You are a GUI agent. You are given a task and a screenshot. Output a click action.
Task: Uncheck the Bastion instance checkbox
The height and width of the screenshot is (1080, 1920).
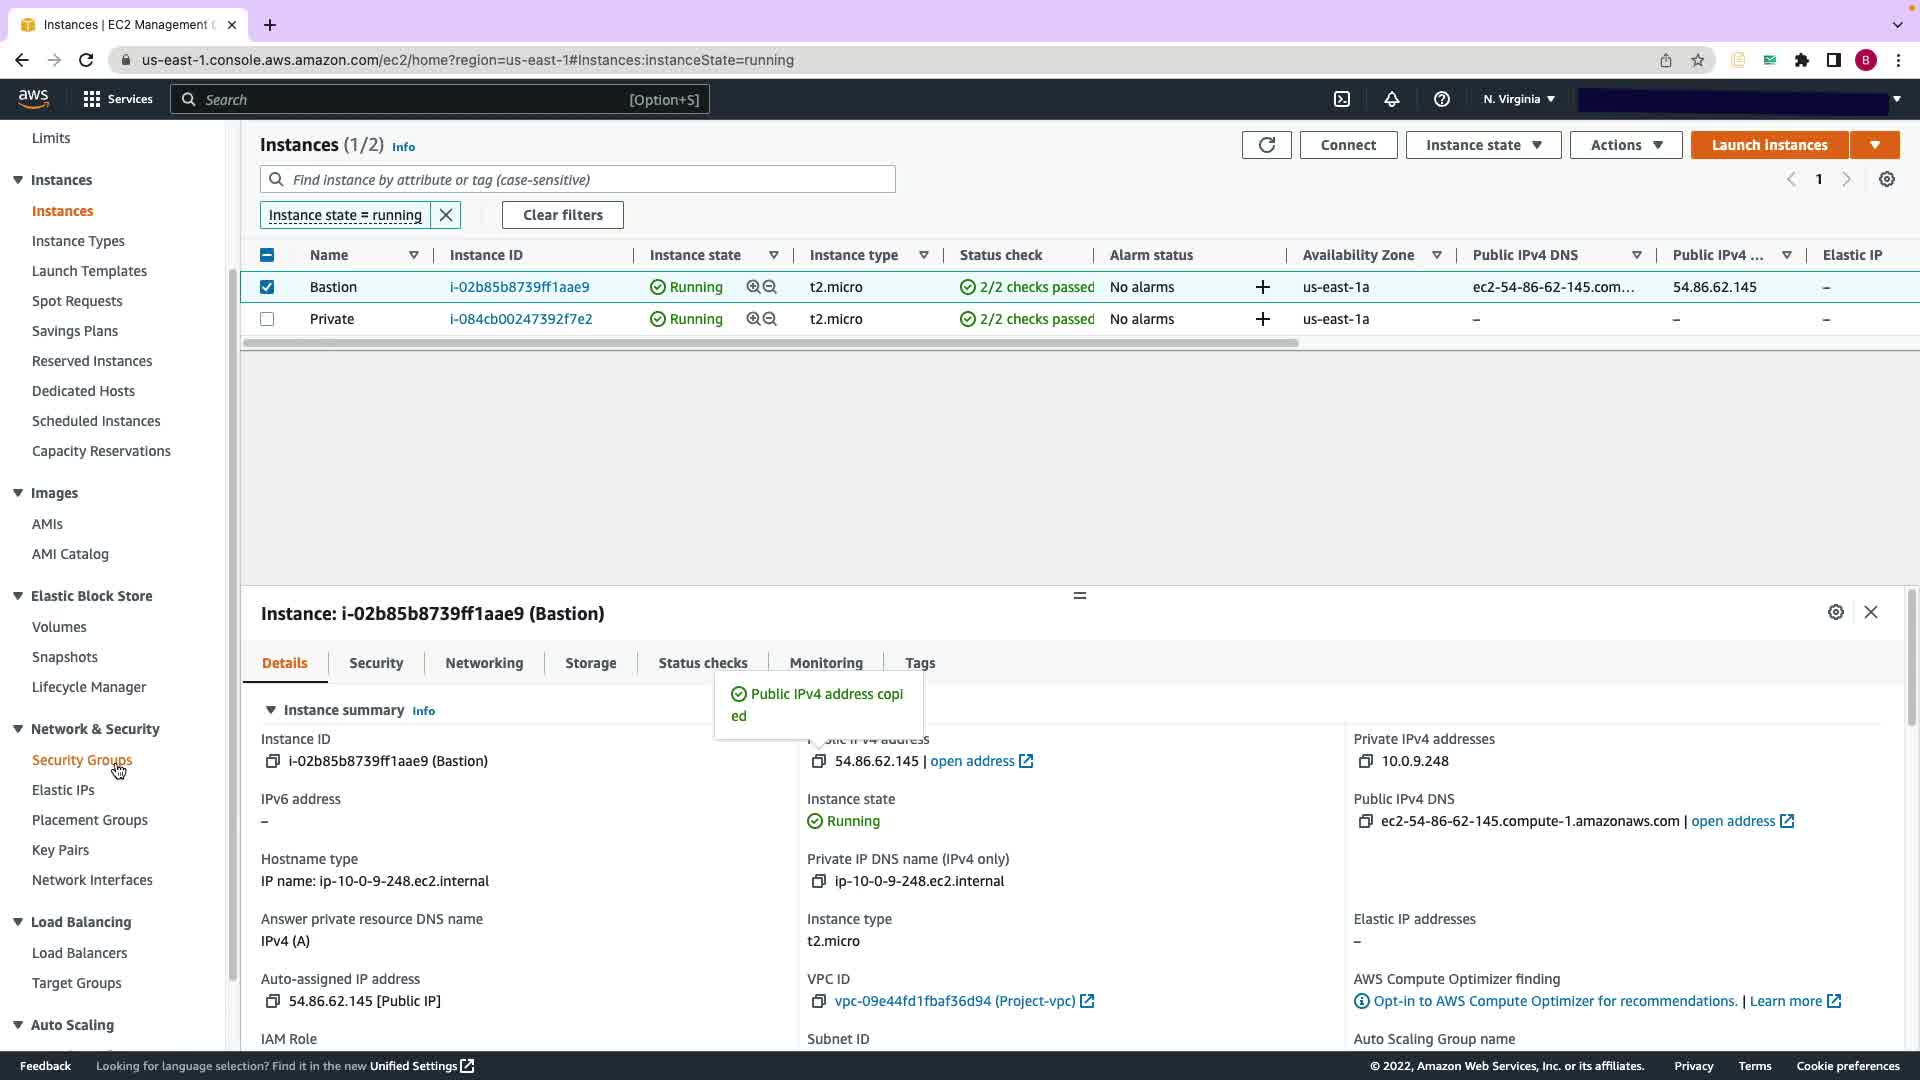(x=267, y=287)
